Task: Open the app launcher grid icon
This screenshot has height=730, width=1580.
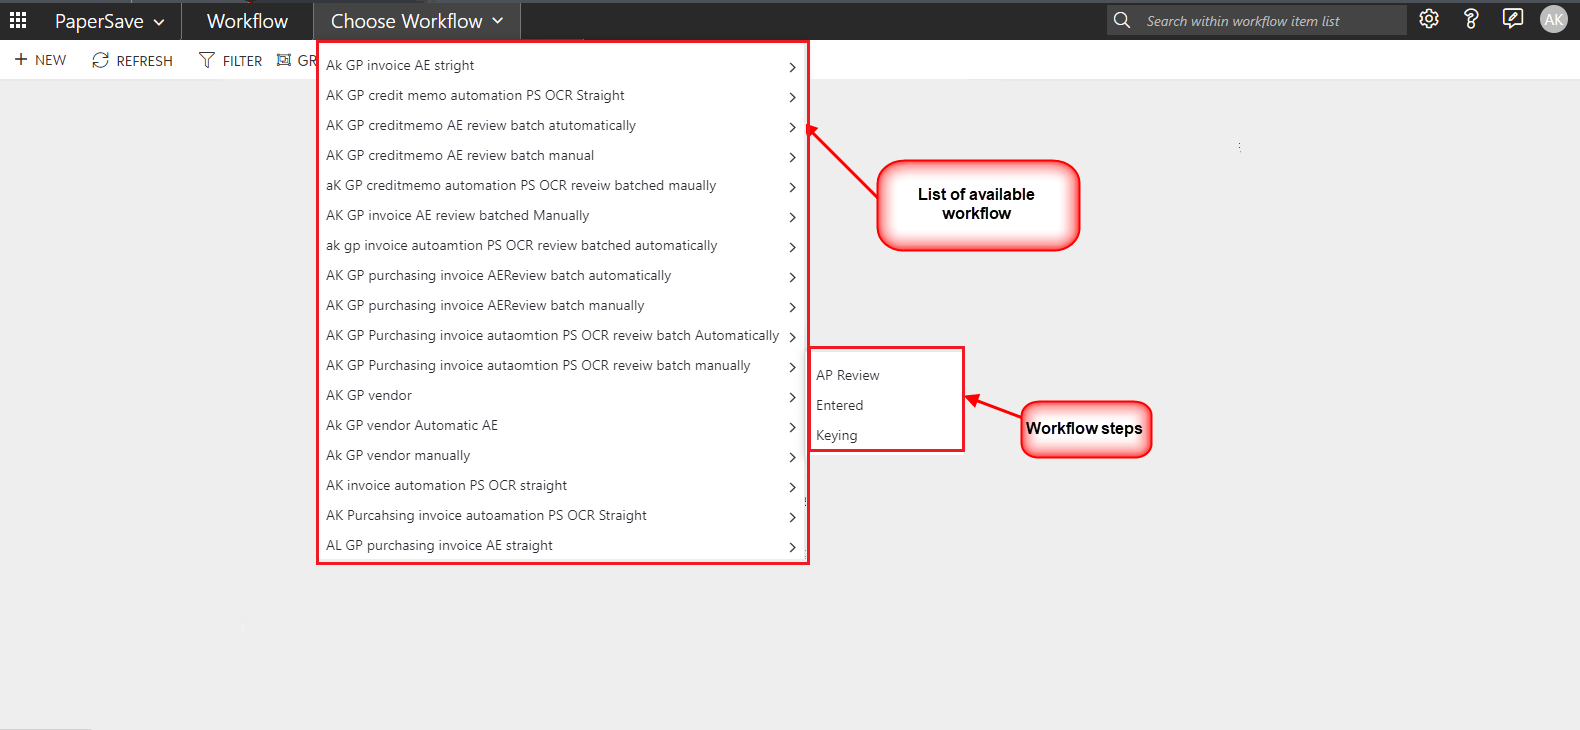Action: (x=18, y=20)
